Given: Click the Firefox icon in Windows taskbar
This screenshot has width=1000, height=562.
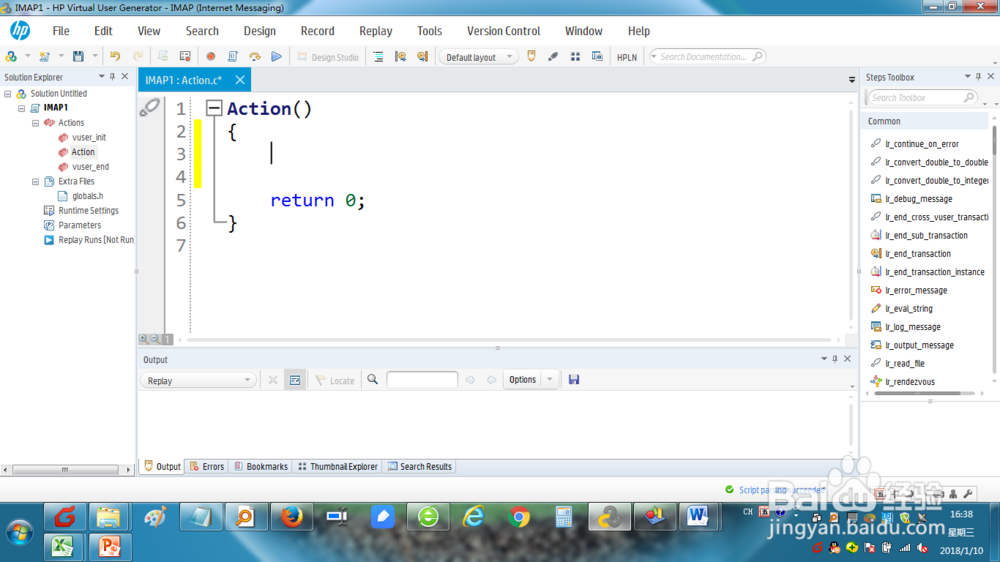Looking at the screenshot, I should coord(291,517).
